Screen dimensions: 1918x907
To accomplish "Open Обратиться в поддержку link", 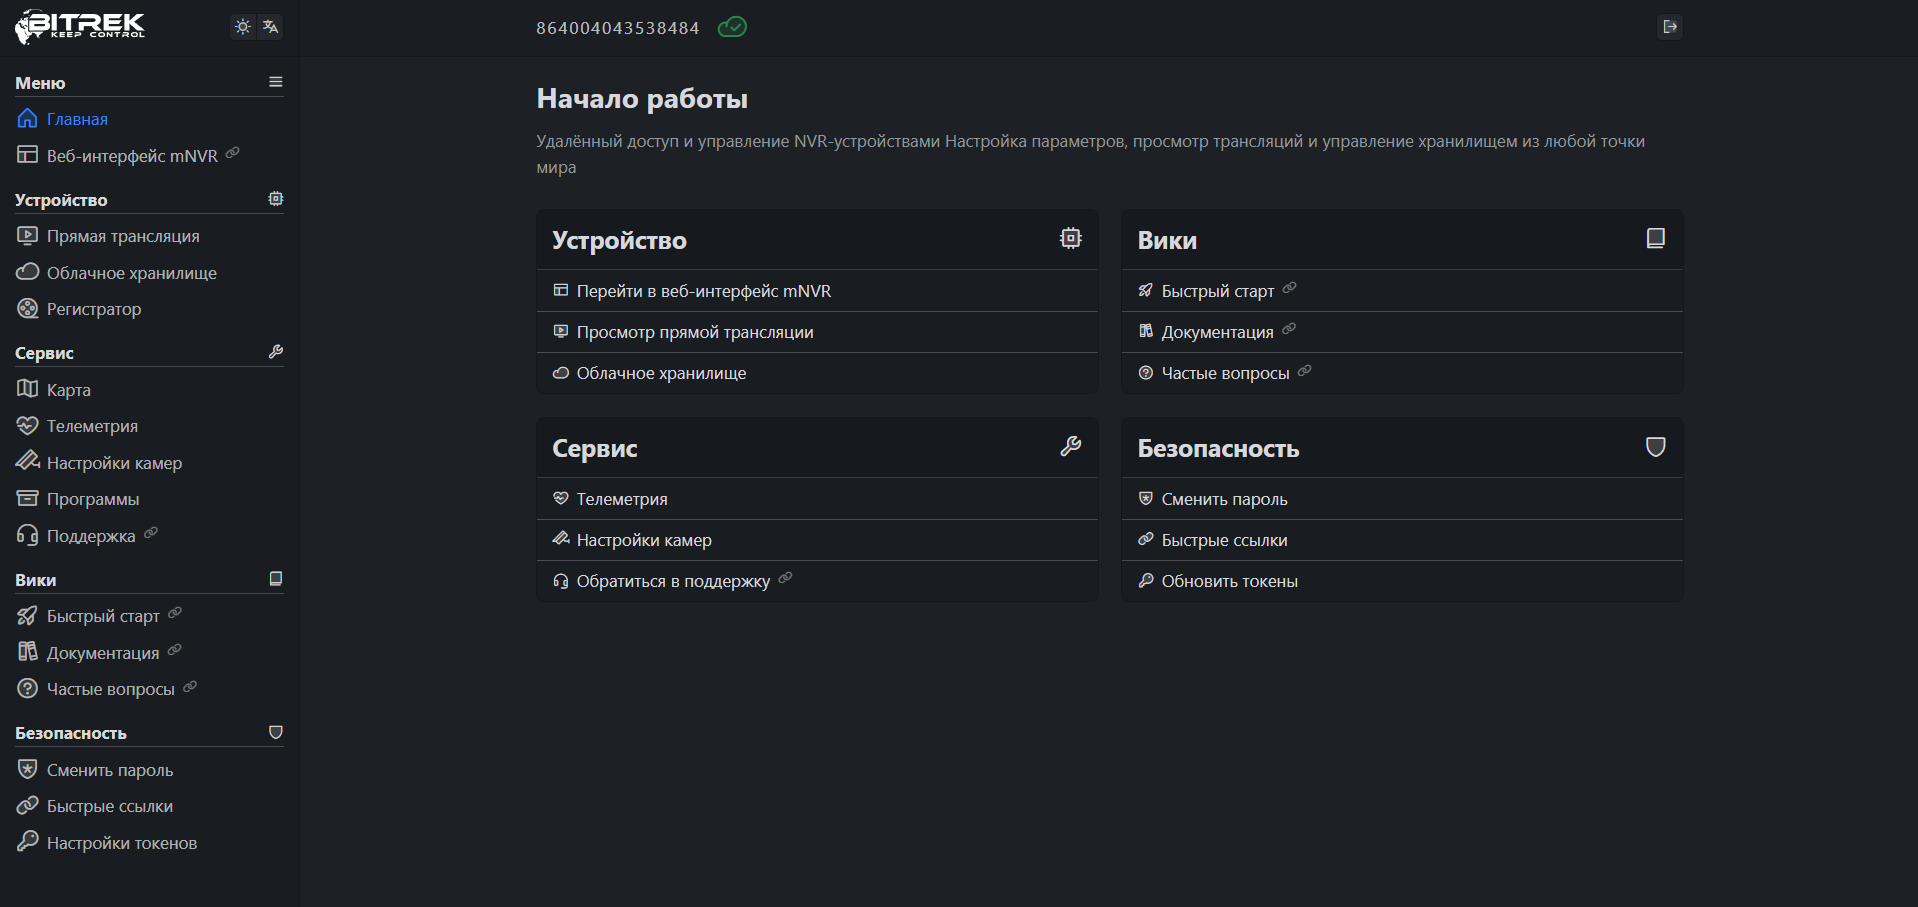I will pos(673,581).
